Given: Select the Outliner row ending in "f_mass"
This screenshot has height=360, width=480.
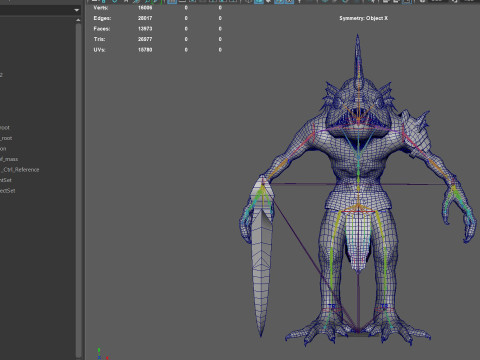Looking at the screenshot, I should (9, 159).
